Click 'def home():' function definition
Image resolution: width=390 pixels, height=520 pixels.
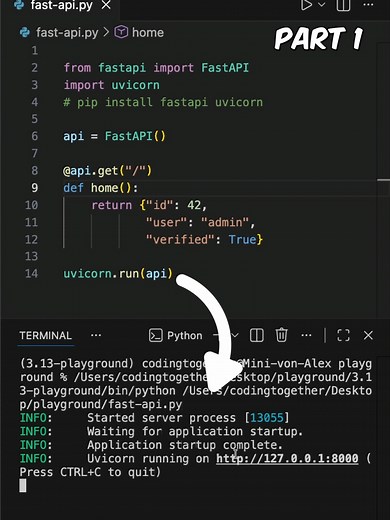point(100,188)
